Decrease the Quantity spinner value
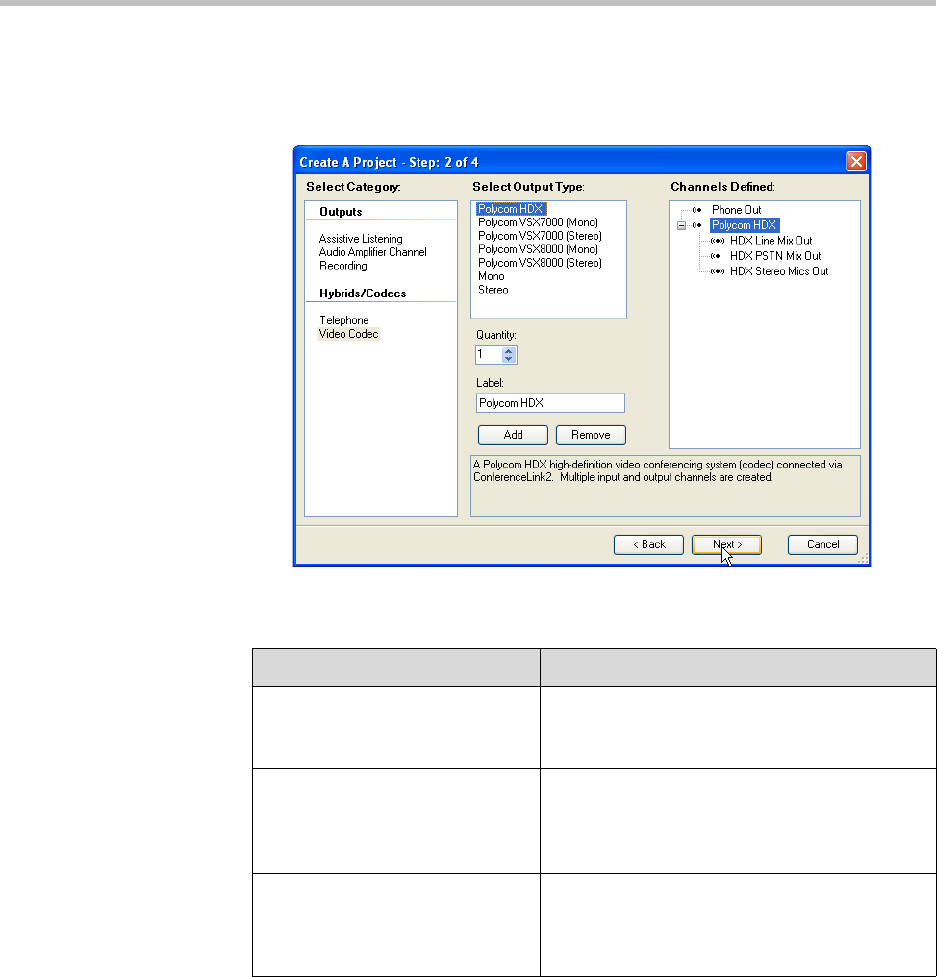The height and width of the screenshot is (977, 937). click(x=510, y=359)
